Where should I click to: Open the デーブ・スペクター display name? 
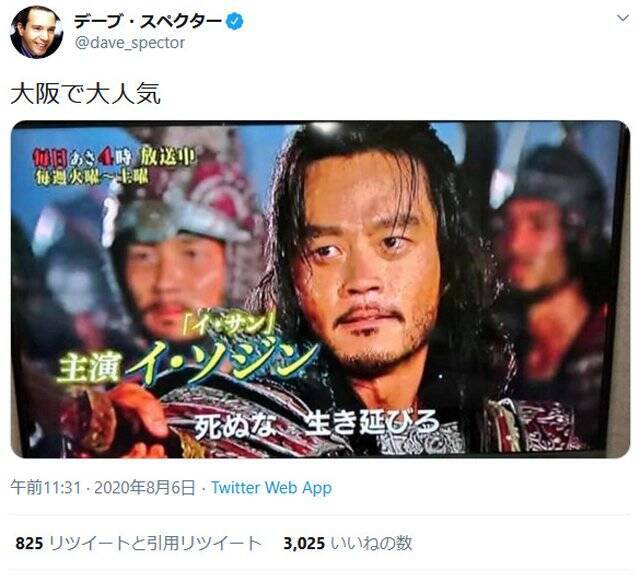point(148,22)
